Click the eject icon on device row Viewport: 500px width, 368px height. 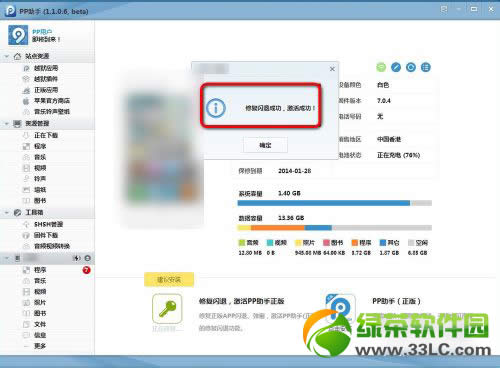click(x=88, y=258)
